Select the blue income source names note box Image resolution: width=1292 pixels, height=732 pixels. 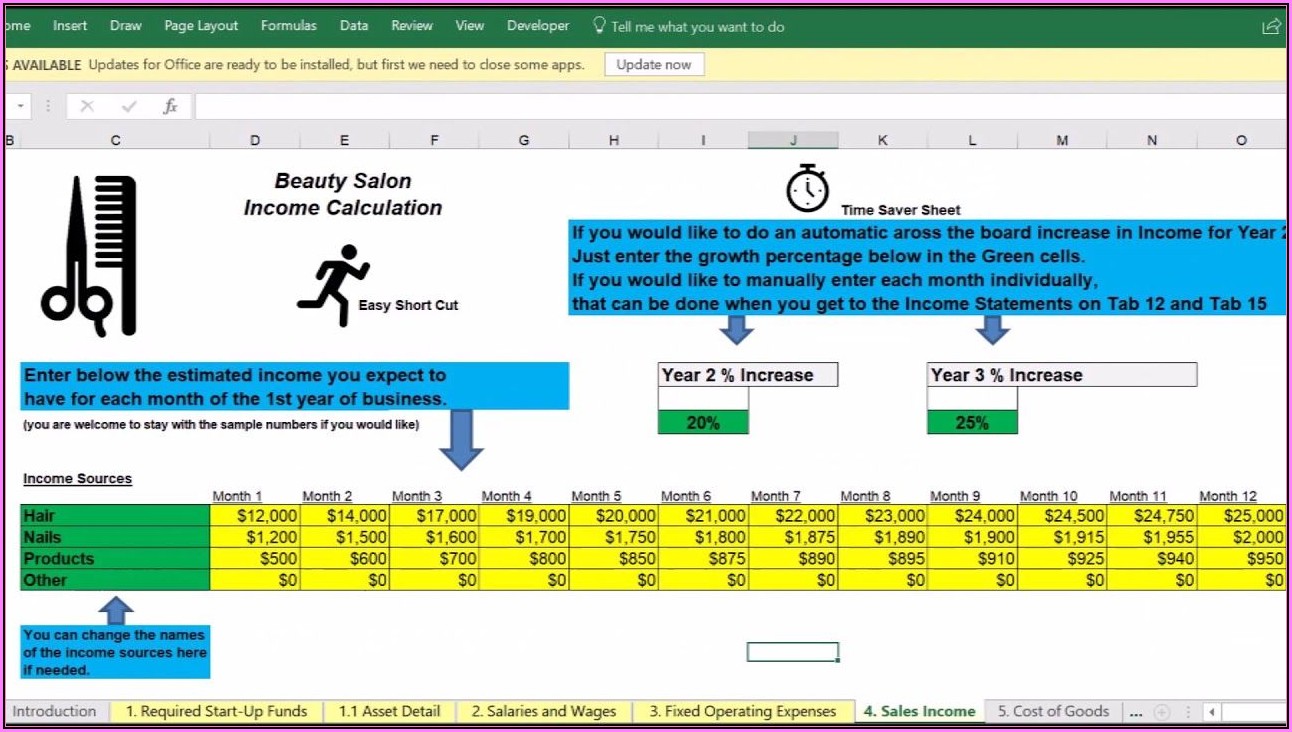115,652
